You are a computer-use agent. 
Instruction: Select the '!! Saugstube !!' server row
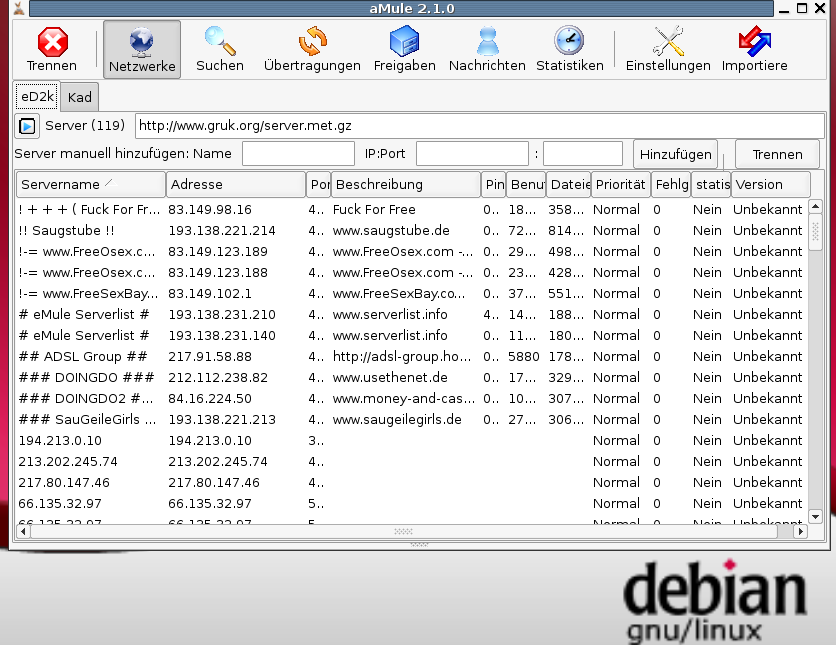[x=411, y=230]
